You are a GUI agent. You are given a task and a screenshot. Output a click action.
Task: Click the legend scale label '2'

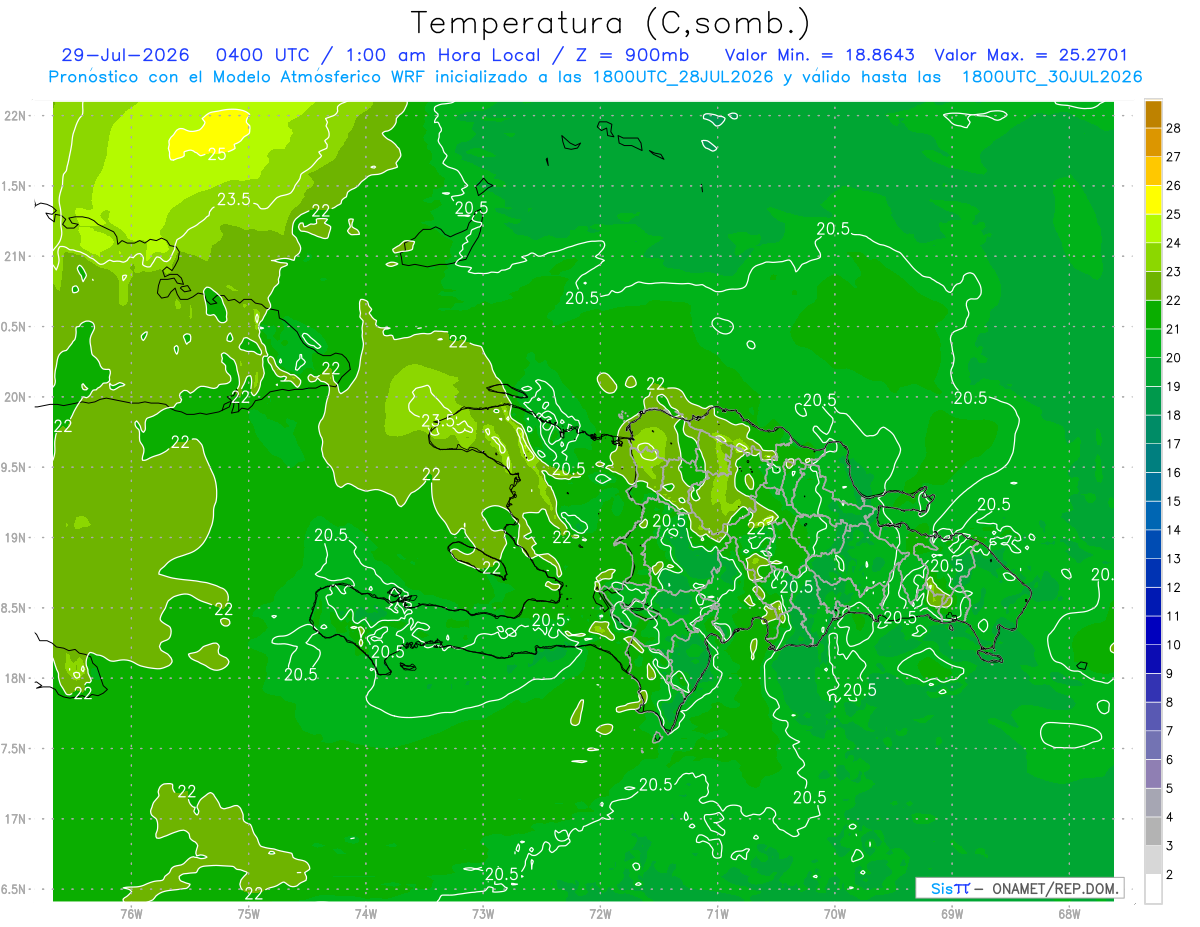pyautogui.click(x=1171, y=875)
